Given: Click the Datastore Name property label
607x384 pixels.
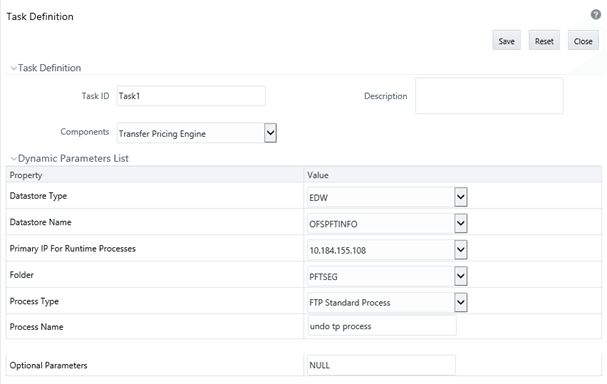Looking at the screenshot, I should (41, 222).
